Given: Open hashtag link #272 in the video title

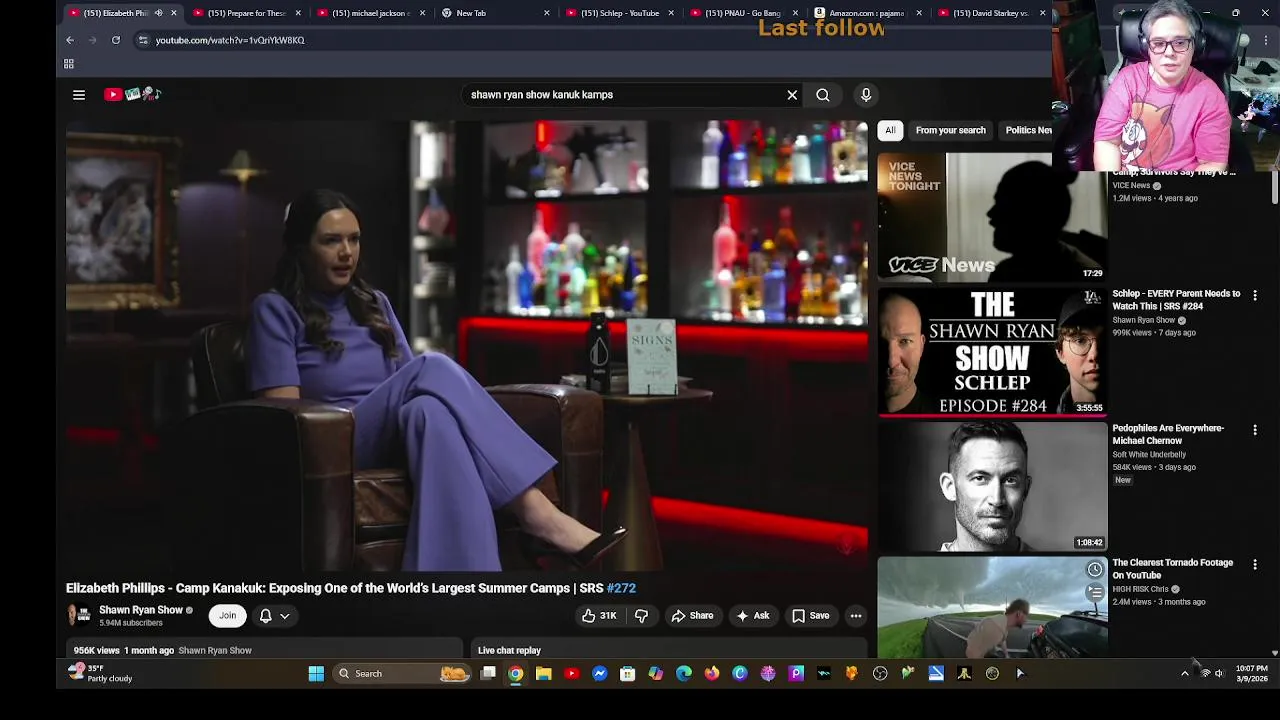Looking at the screenshot, I should point(621,588).
